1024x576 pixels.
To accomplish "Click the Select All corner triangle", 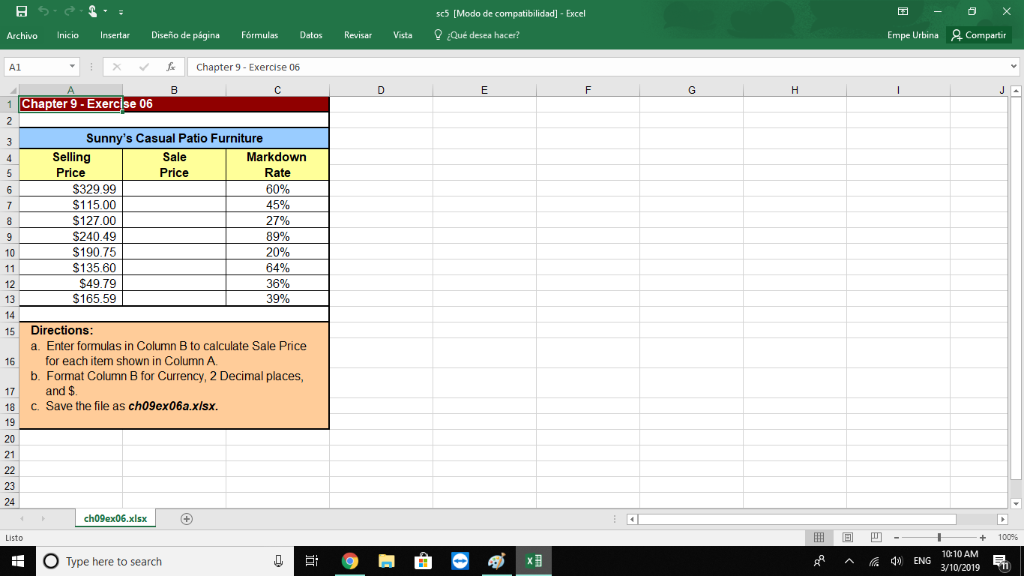I will coord(11,90).
